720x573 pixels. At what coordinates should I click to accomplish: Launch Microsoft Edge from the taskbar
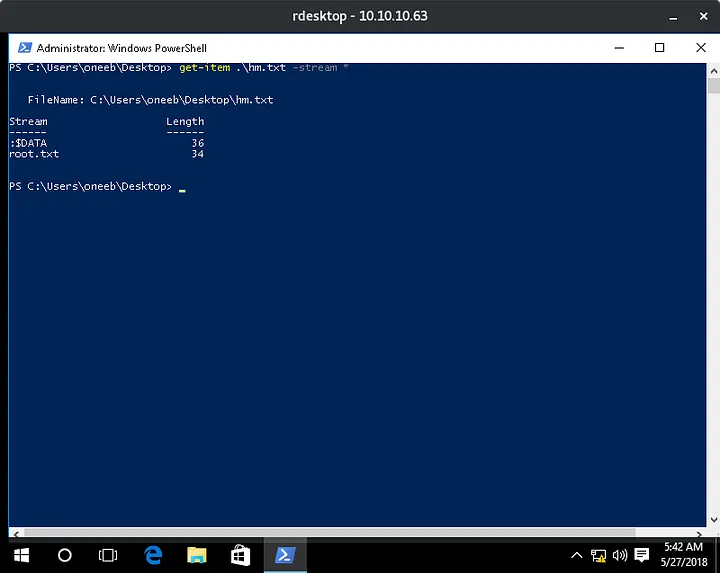point(153,555)
